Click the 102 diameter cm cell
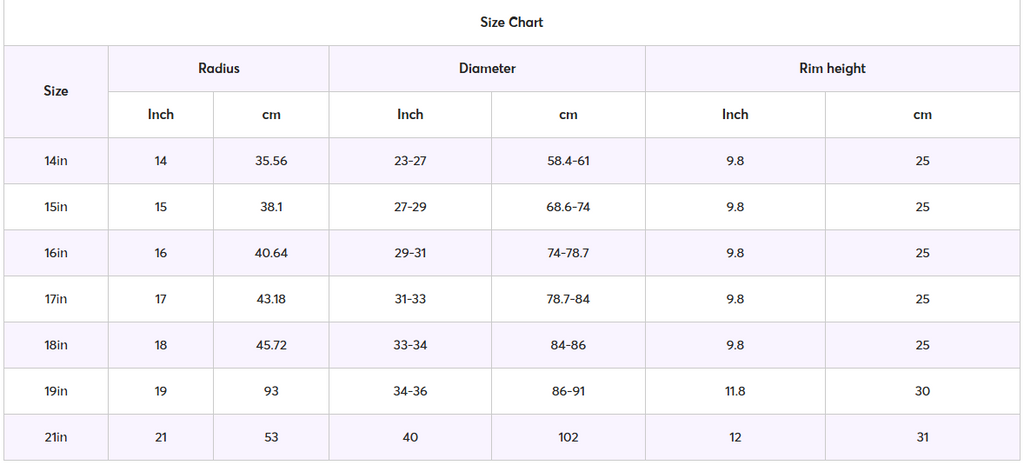Screen dimensions: 1024x465 click(x=568, y=438)
